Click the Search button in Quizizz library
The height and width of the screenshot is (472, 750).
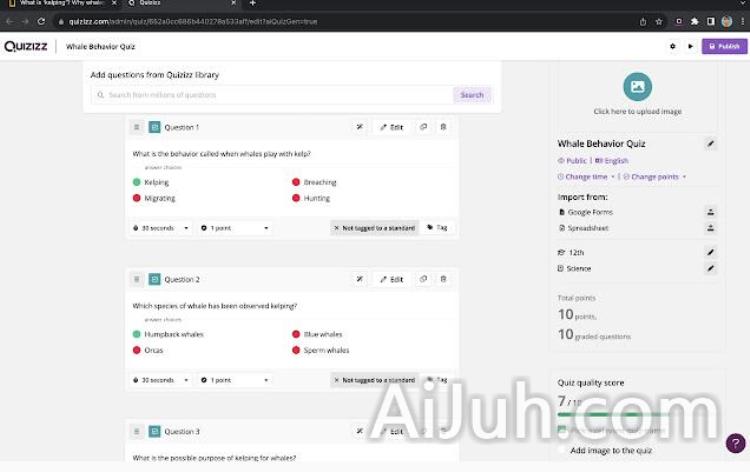coord(472,95)
